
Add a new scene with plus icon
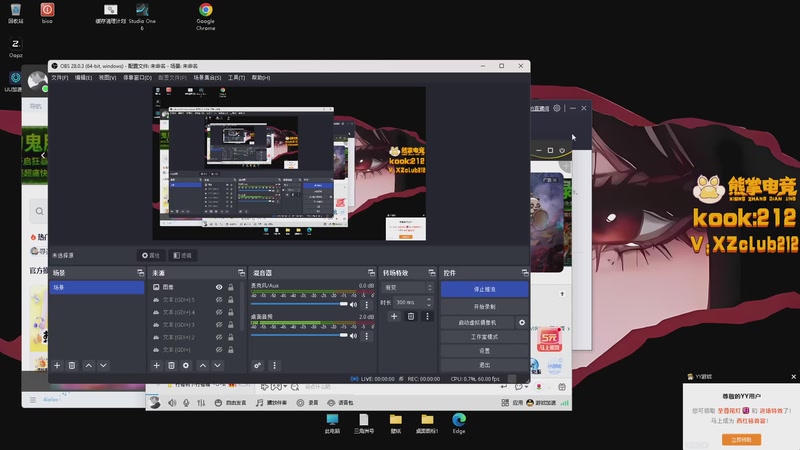coord(57,365)
